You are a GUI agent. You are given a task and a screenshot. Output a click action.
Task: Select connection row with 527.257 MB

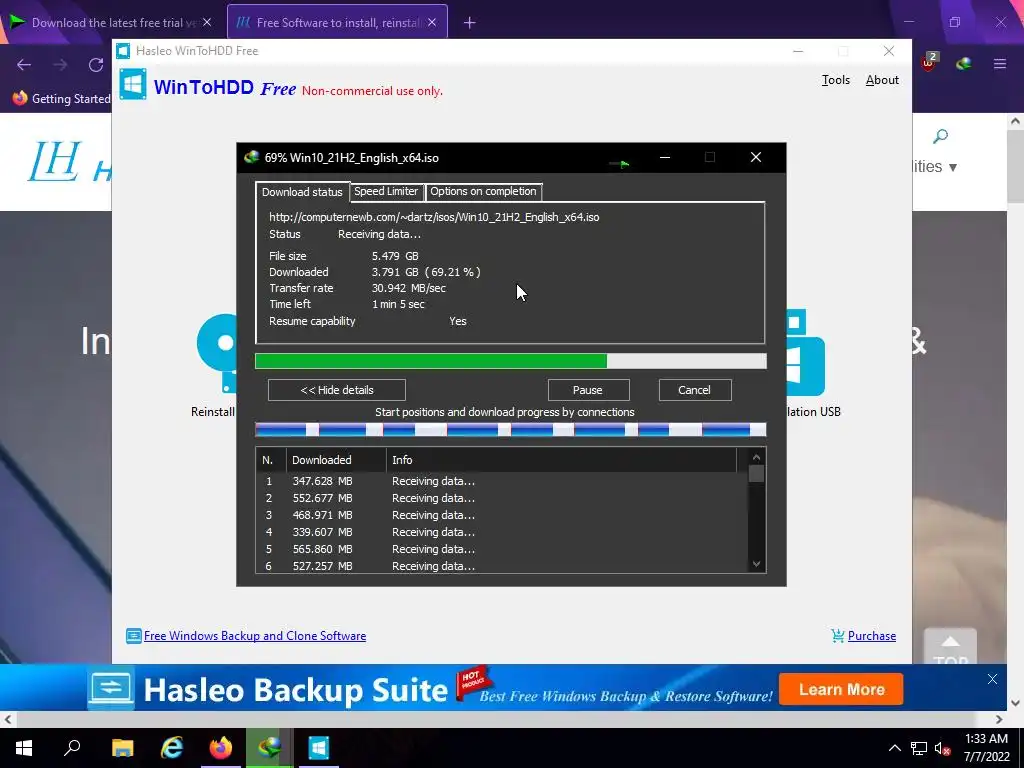click(502, 566)
